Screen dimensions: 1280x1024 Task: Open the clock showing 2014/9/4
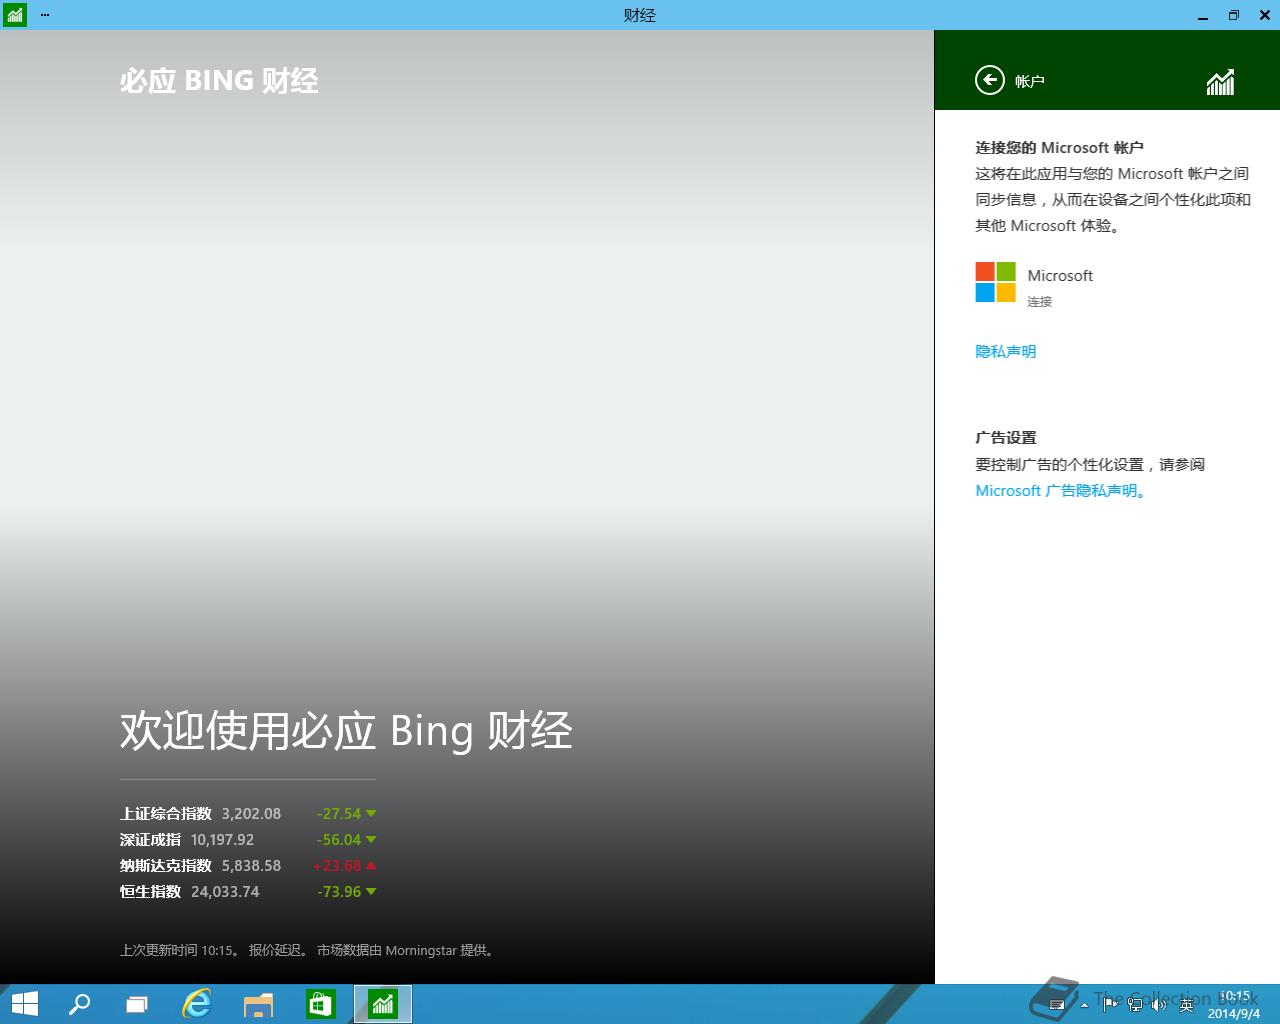tap(1234, 1005)
